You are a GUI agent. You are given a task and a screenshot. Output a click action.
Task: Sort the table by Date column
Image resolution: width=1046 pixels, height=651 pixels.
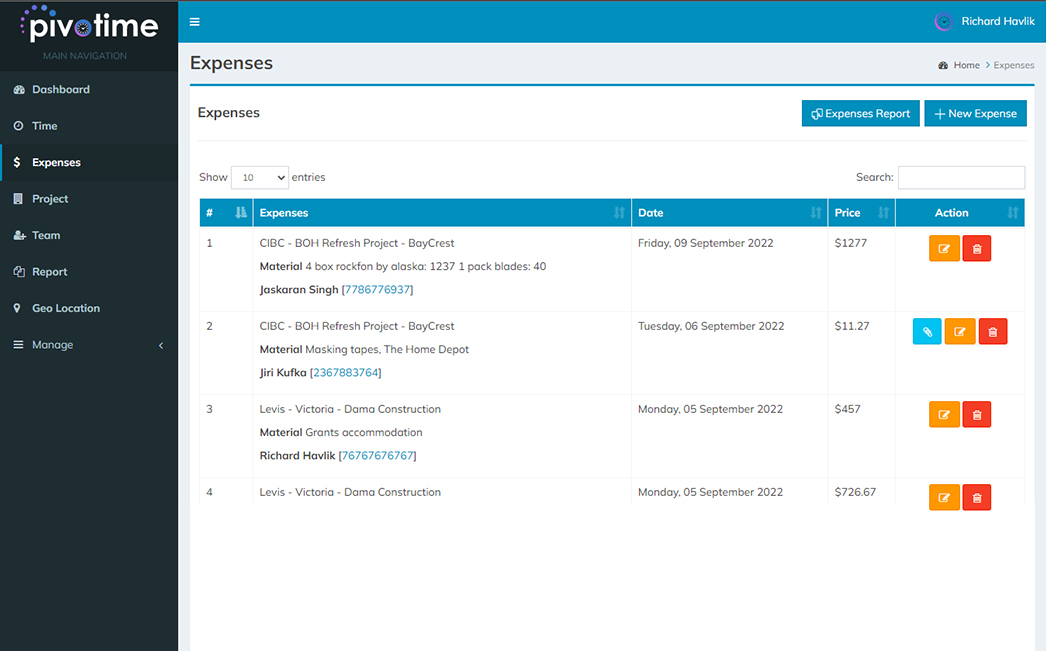729,213
